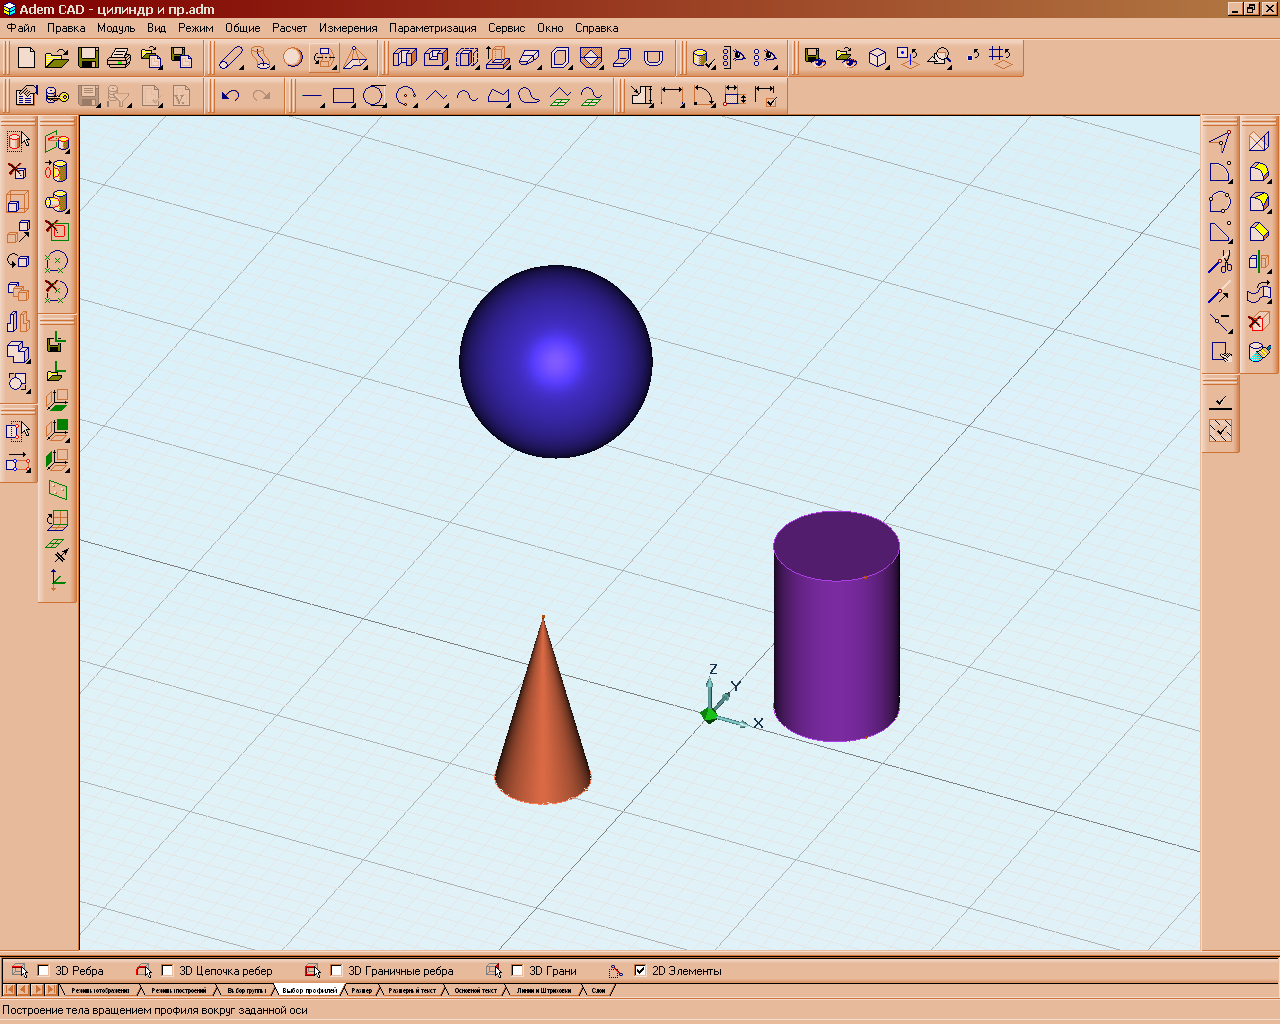Select the circle drawing tool
The width and height of the screenshot is (1280, 1024).
pos(374,97)
